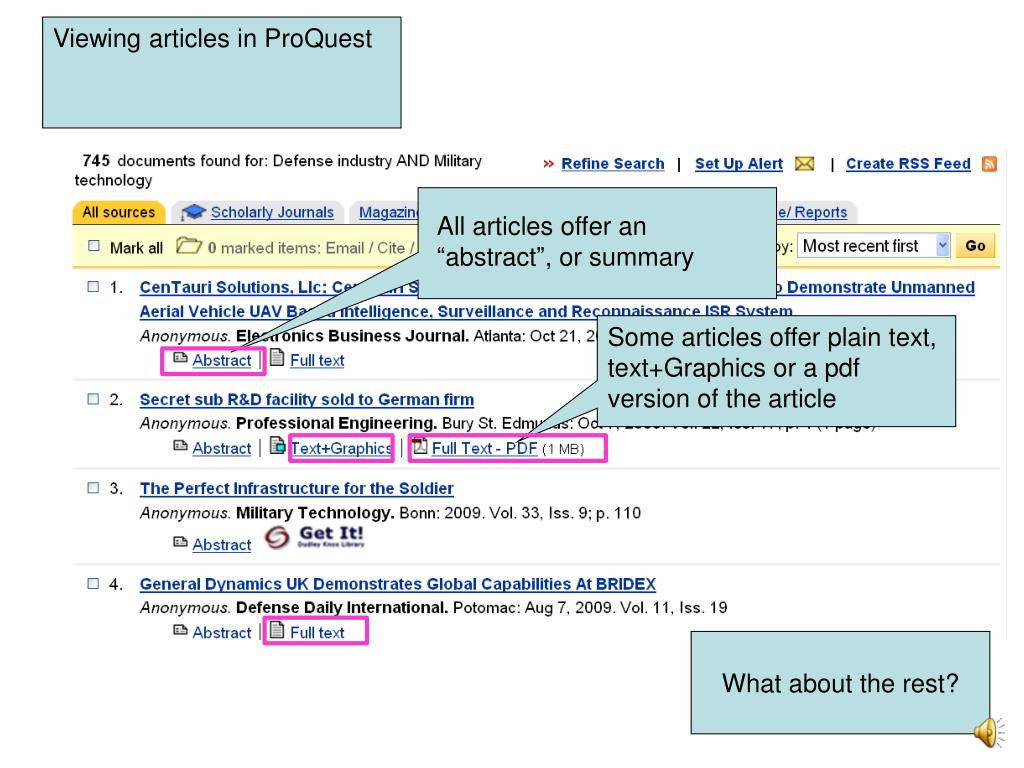Click Full text link for result 4
The height and width of the screenshot is (768, 1024).
317,633
